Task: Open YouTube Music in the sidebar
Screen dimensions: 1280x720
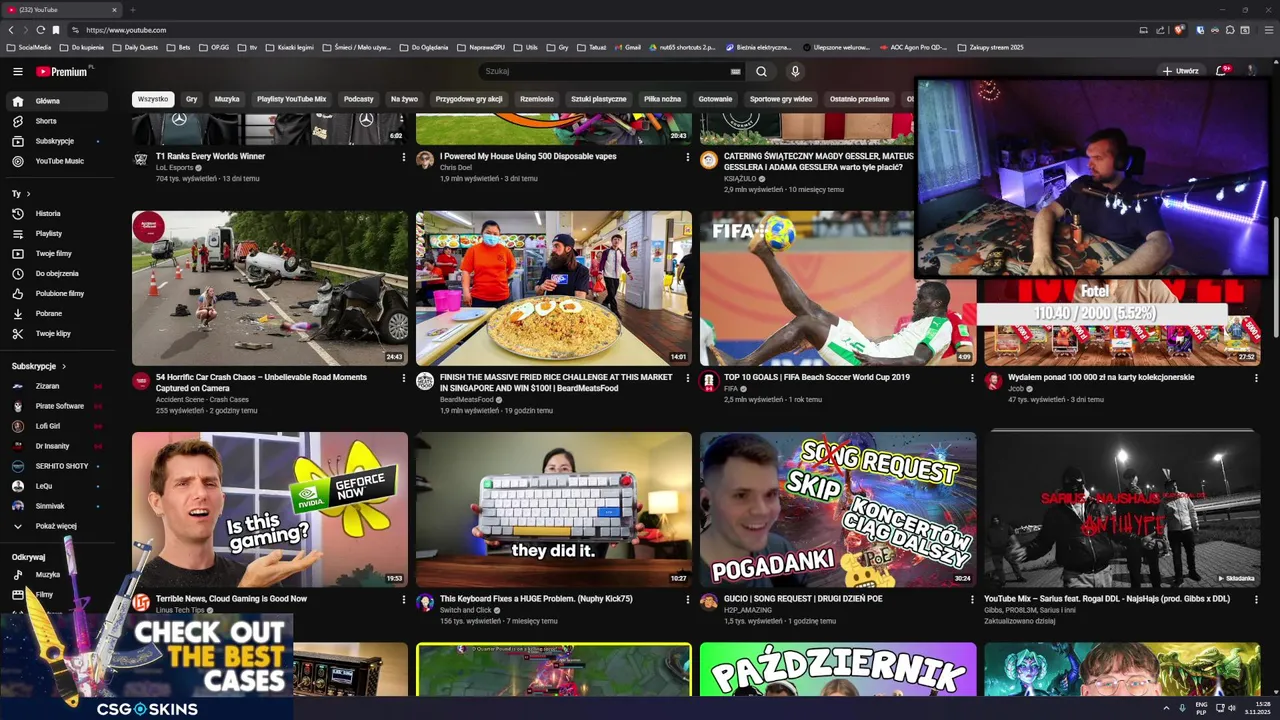Action: coord(58,161)
